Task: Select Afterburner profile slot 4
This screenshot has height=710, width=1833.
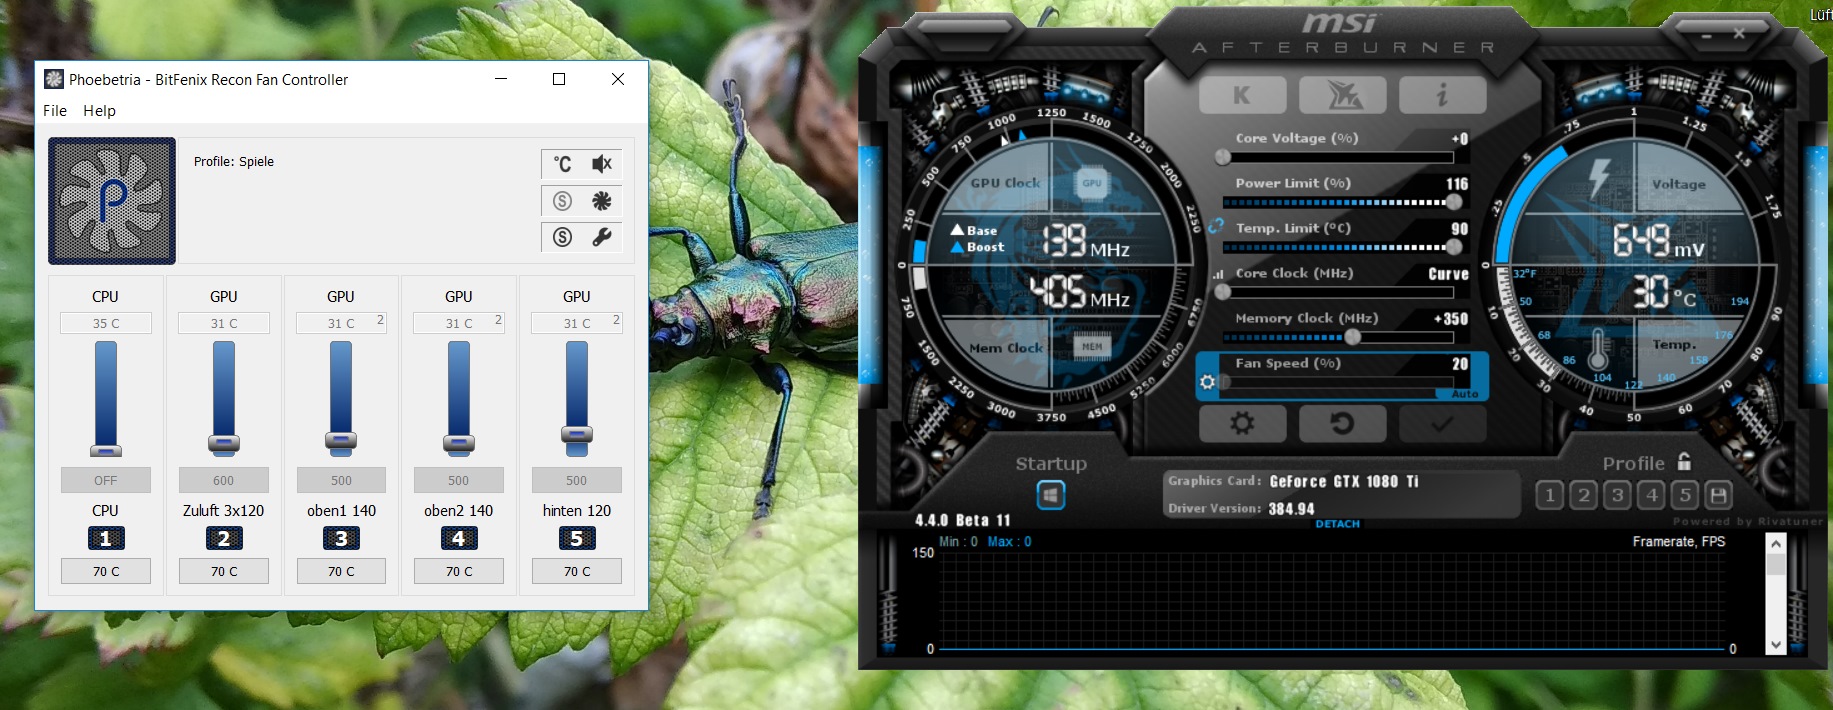Action: pos(1651,495)
